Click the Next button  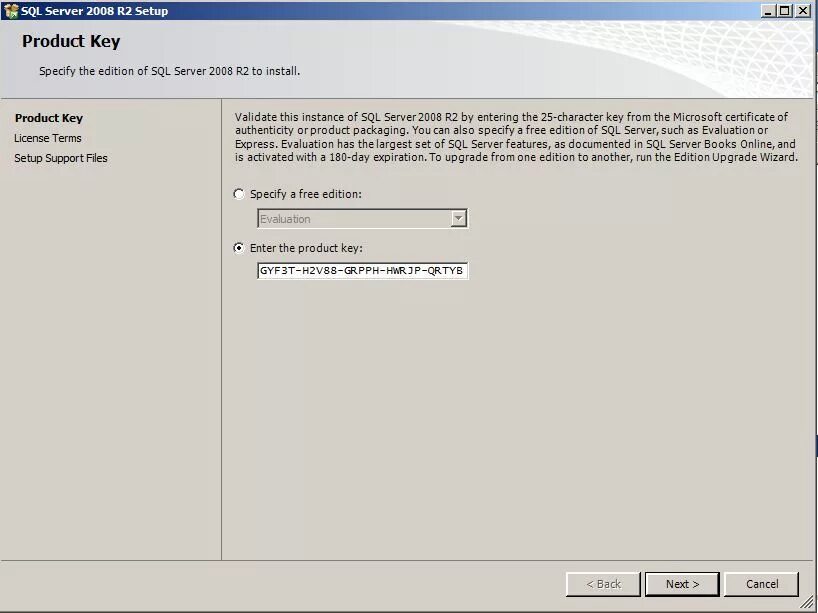[x=682, y=584]
